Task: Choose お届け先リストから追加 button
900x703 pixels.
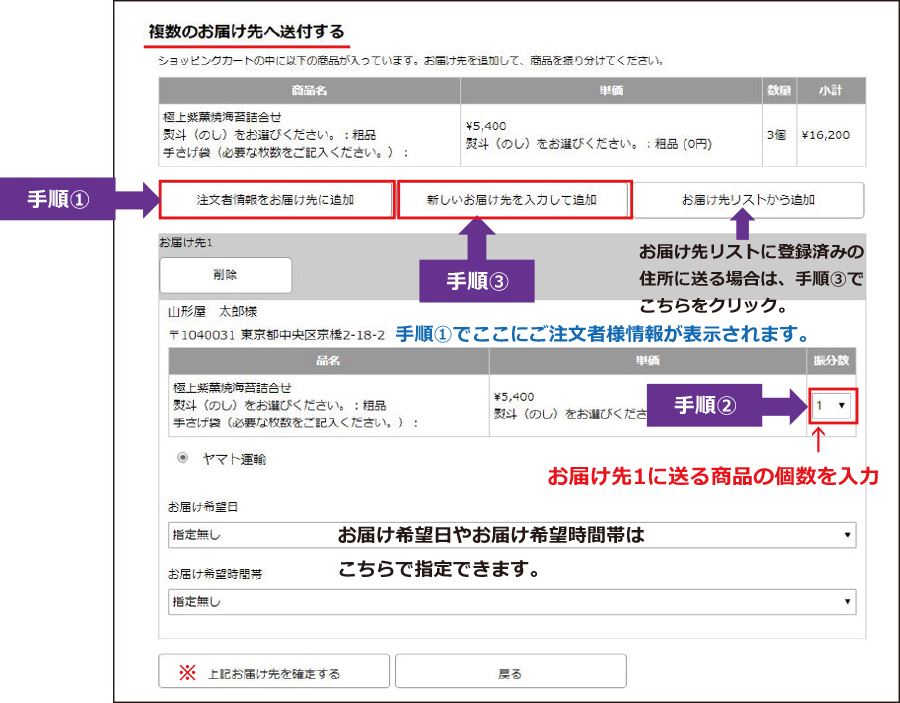Action: coord(748,199)
